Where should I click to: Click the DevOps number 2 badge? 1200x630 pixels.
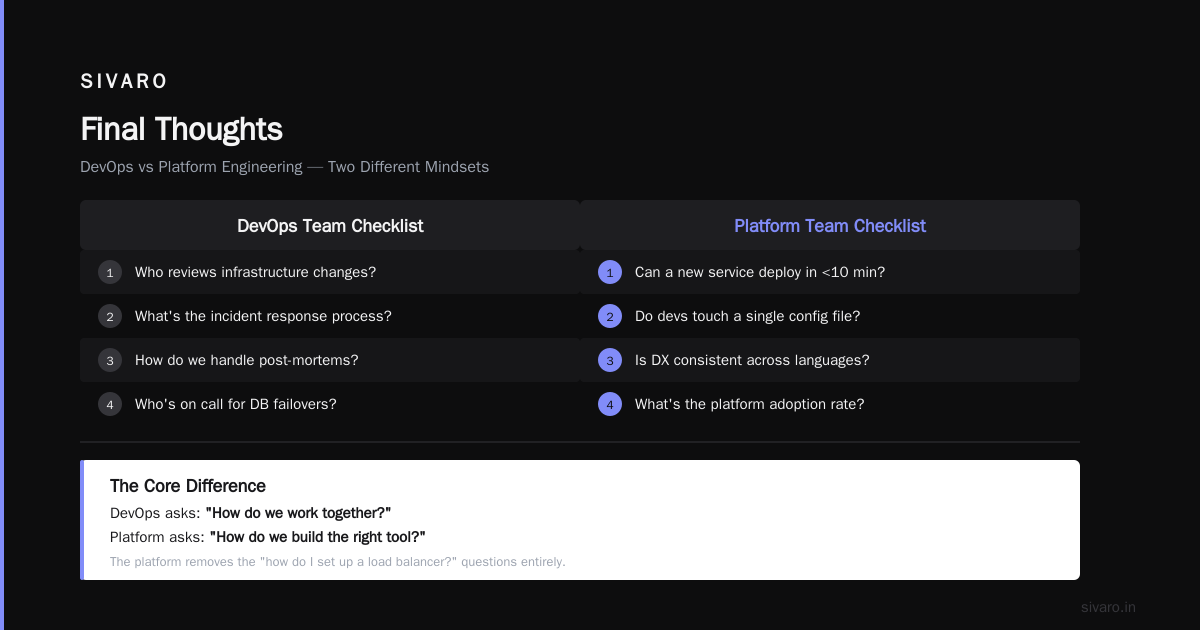click(x=110, y=316)
